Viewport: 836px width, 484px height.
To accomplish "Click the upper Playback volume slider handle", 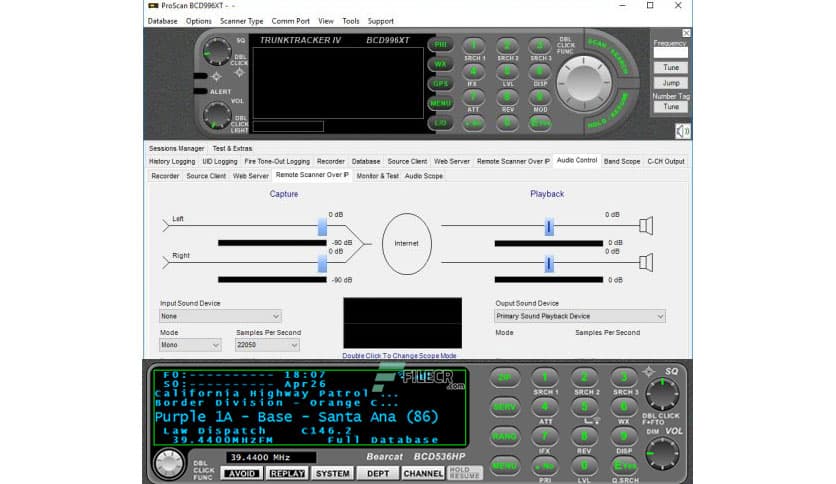I will pyautogui.click(x=549, y=227).
